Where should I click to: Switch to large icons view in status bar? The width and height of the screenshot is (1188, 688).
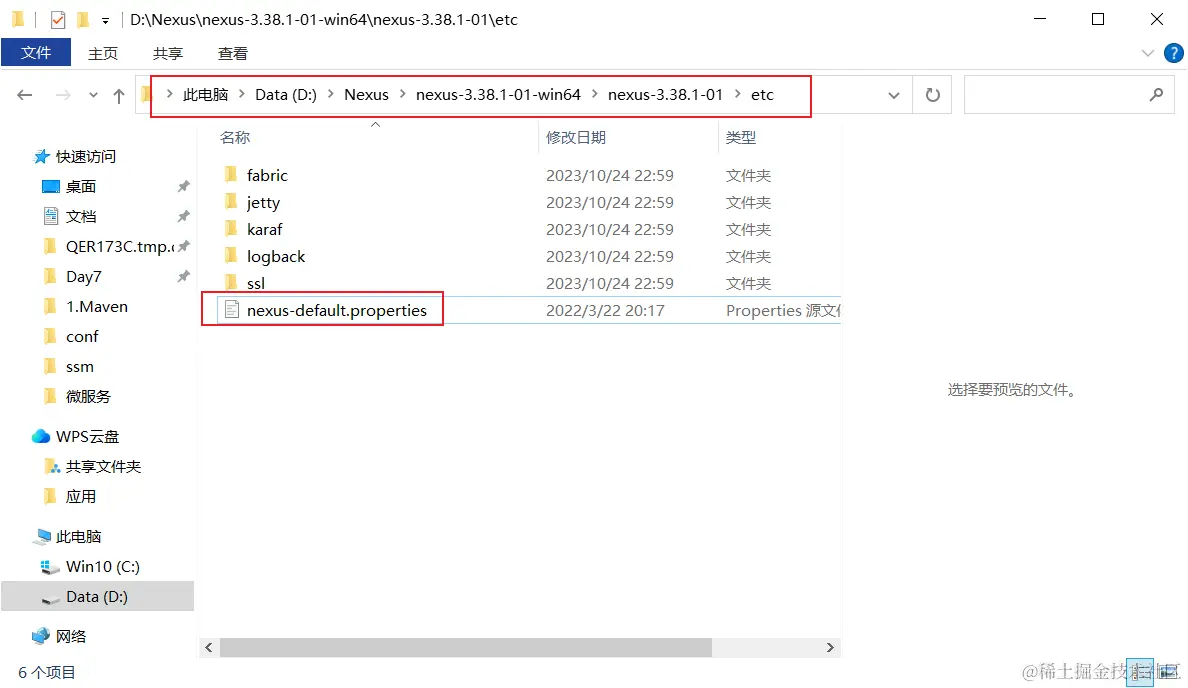(1169, 672)
